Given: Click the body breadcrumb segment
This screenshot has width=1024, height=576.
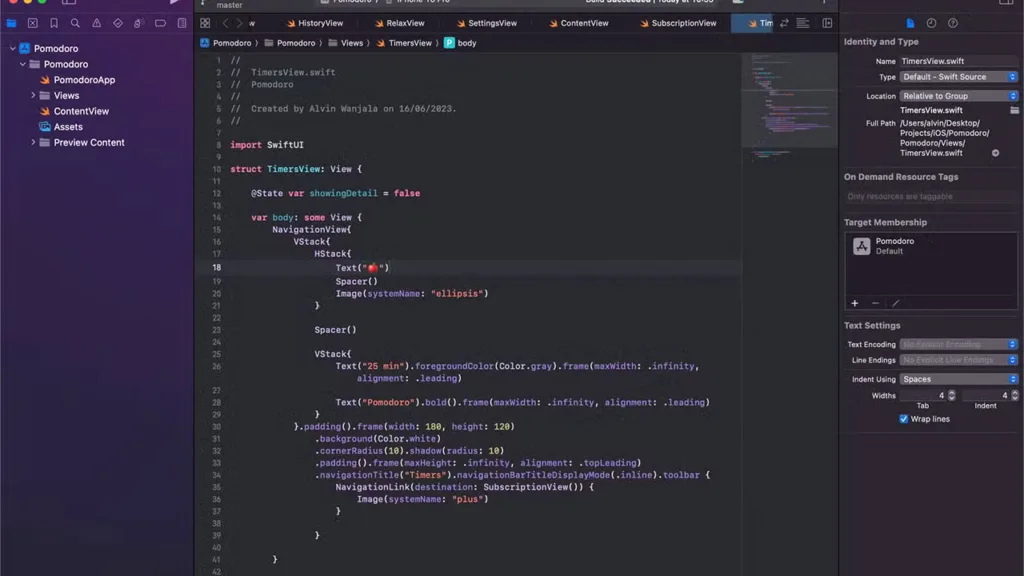Looking at the screenshot, I should pyautogui.click(x=460, y=43).
